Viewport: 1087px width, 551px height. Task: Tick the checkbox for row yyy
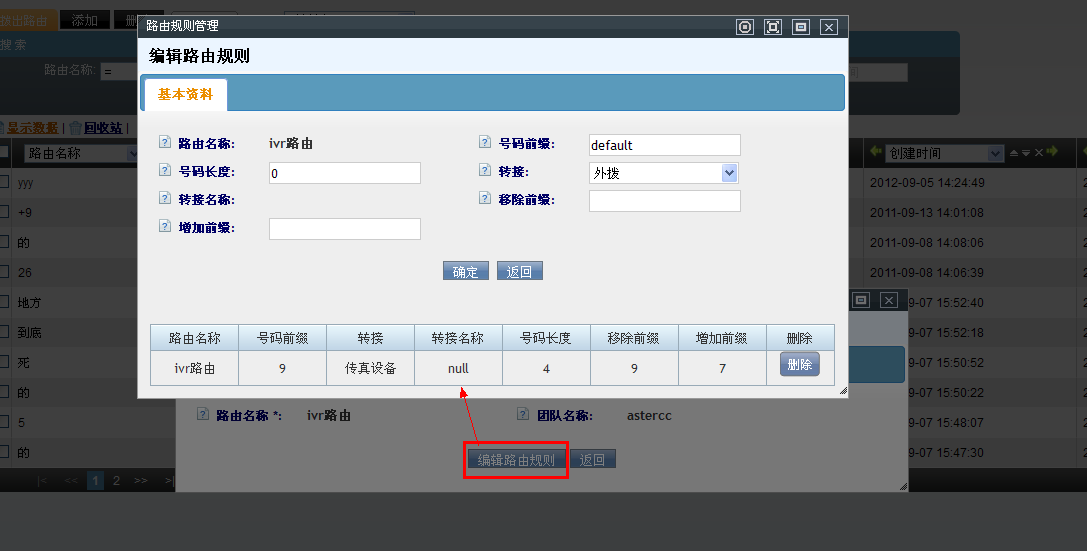coord(4,182)
